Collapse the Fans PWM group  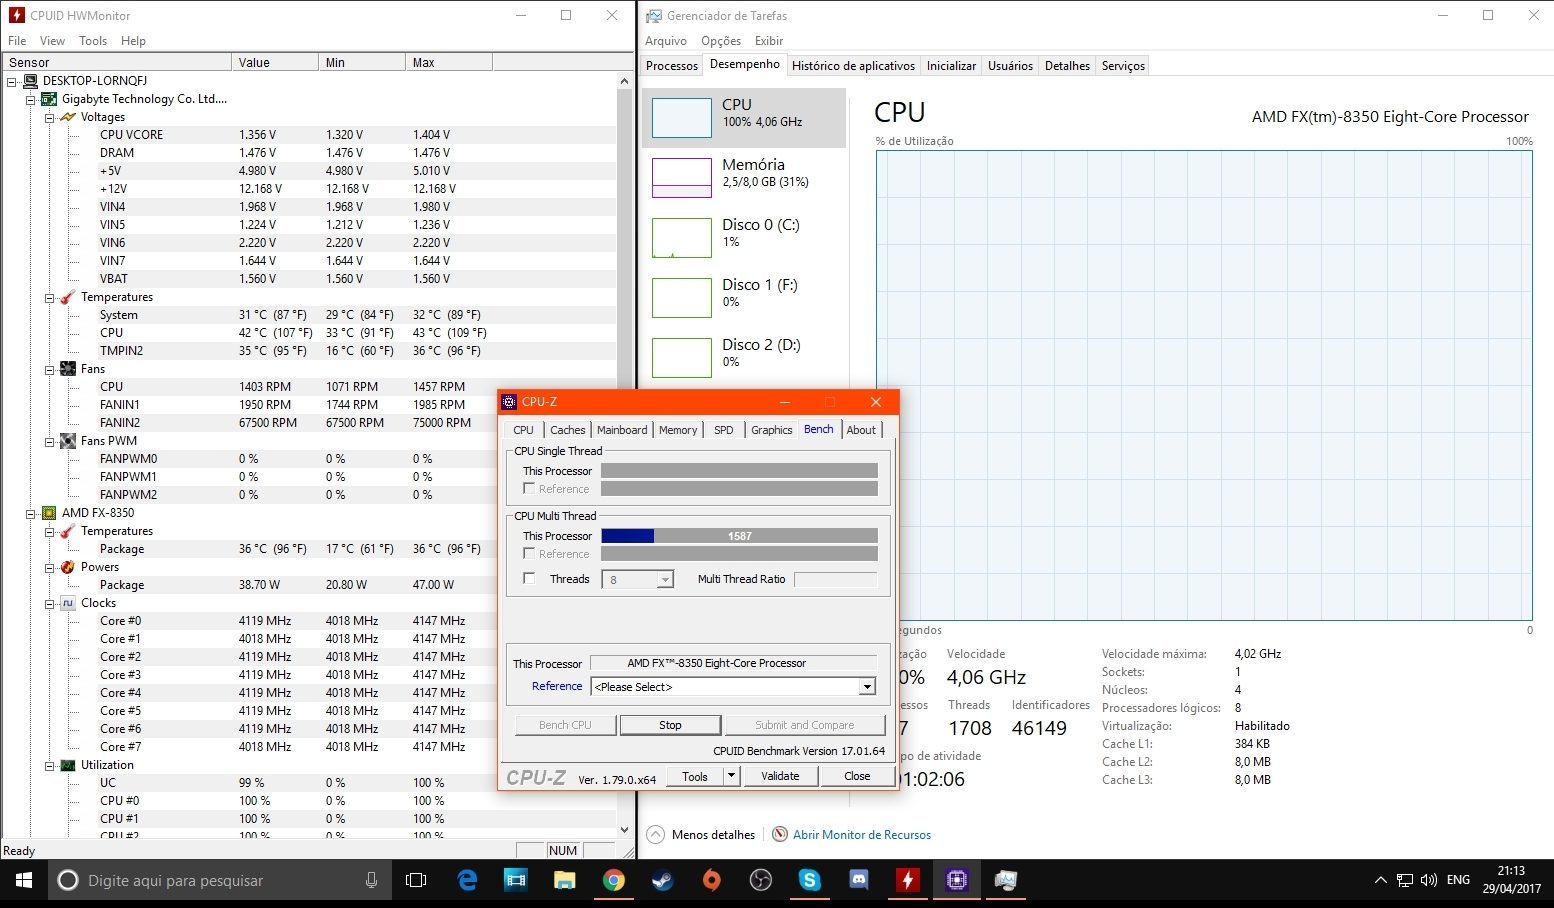(x=49, y=441)
